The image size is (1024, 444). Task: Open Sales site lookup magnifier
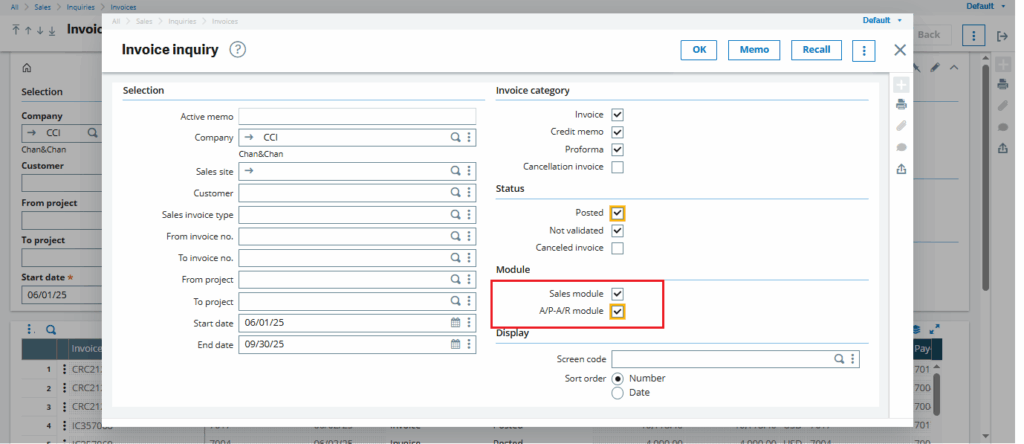pos(455,170)
